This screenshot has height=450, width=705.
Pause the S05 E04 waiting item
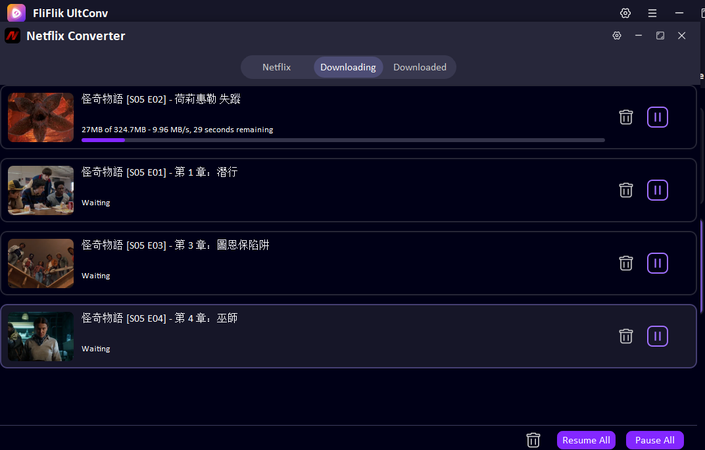click(657, 336)
